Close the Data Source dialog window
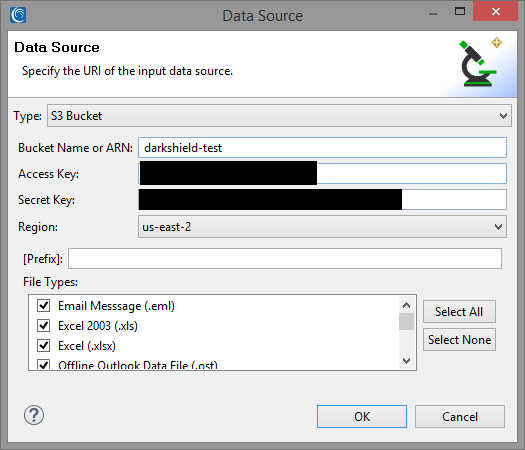 click(x=496, y=11)
